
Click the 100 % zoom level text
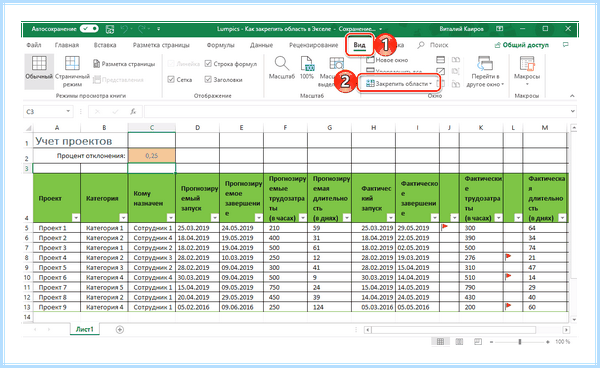click(562, 342)
